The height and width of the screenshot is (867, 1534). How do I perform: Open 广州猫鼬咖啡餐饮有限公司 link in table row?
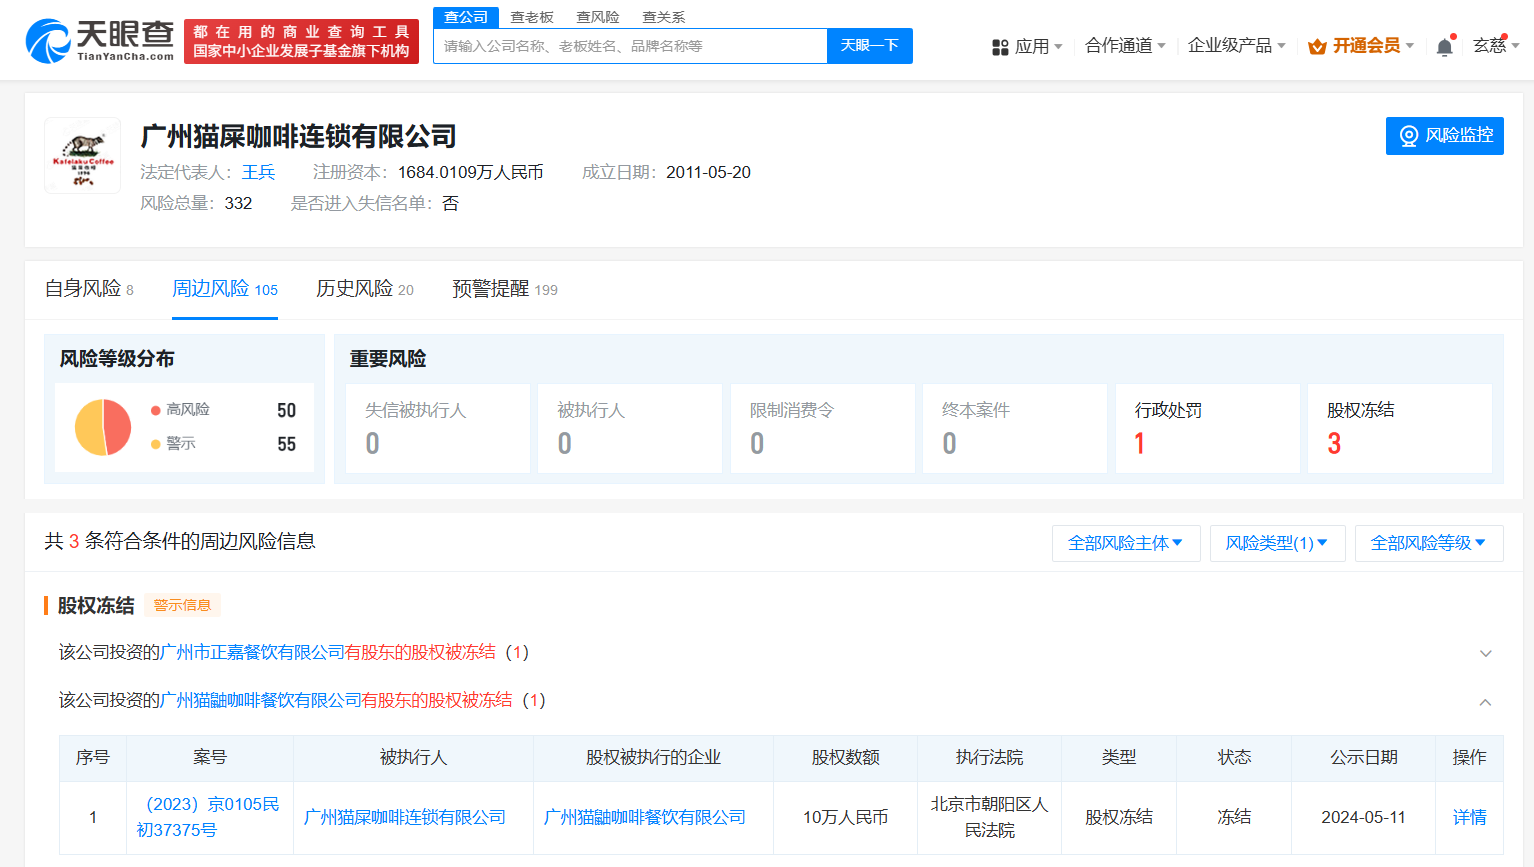(645, 817)
